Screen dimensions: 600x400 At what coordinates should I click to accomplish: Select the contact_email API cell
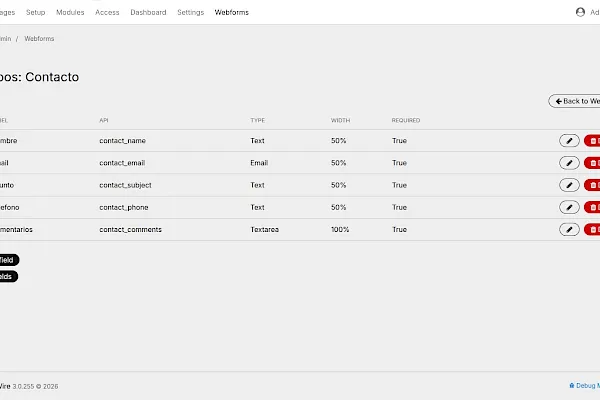(x=122, y=163)
